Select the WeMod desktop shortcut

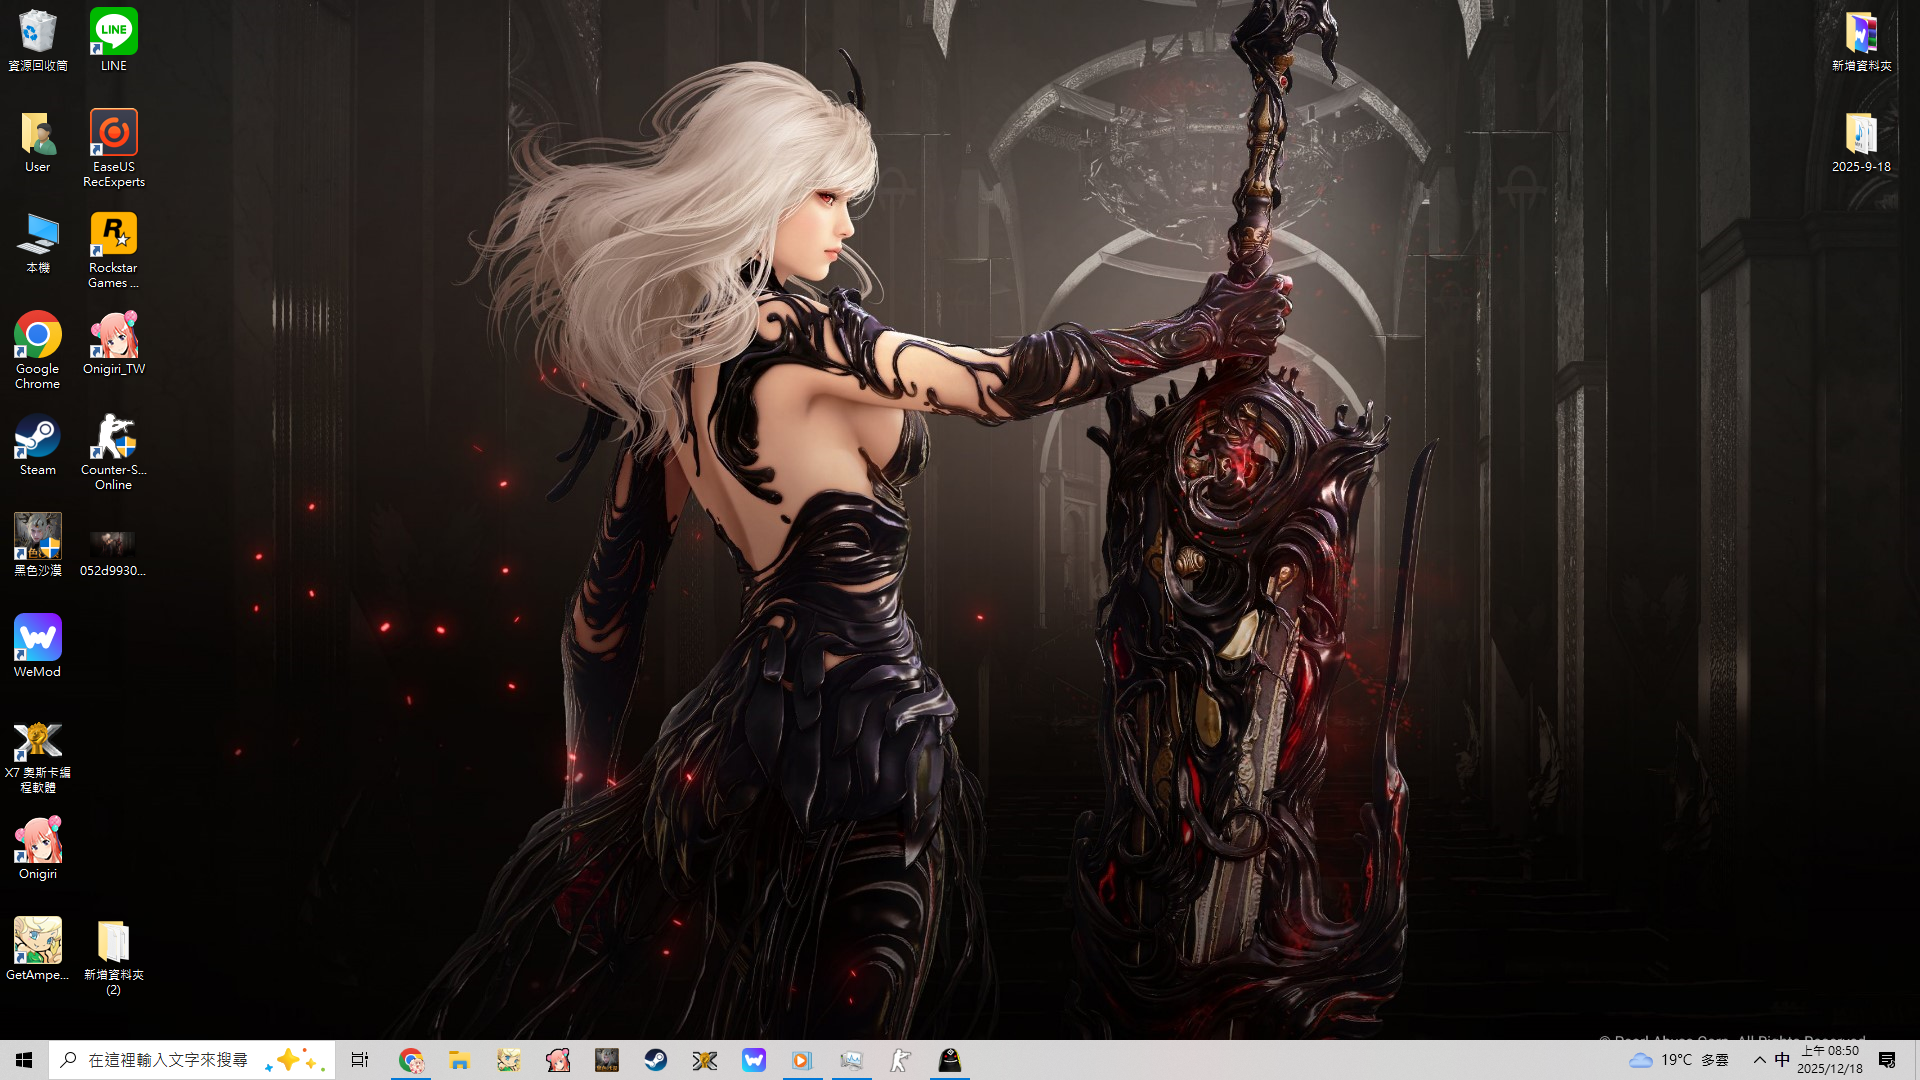click(x=38, y=646)
